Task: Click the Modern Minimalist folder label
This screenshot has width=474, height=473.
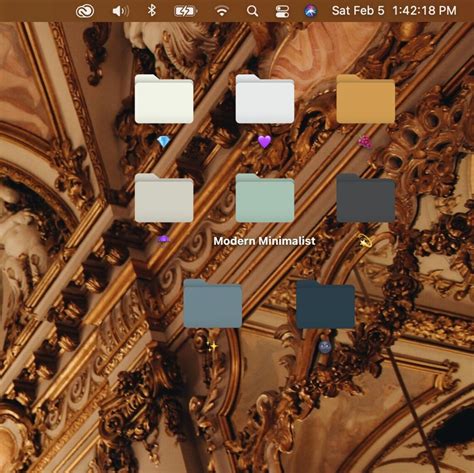Action: (x=264, y=241)
